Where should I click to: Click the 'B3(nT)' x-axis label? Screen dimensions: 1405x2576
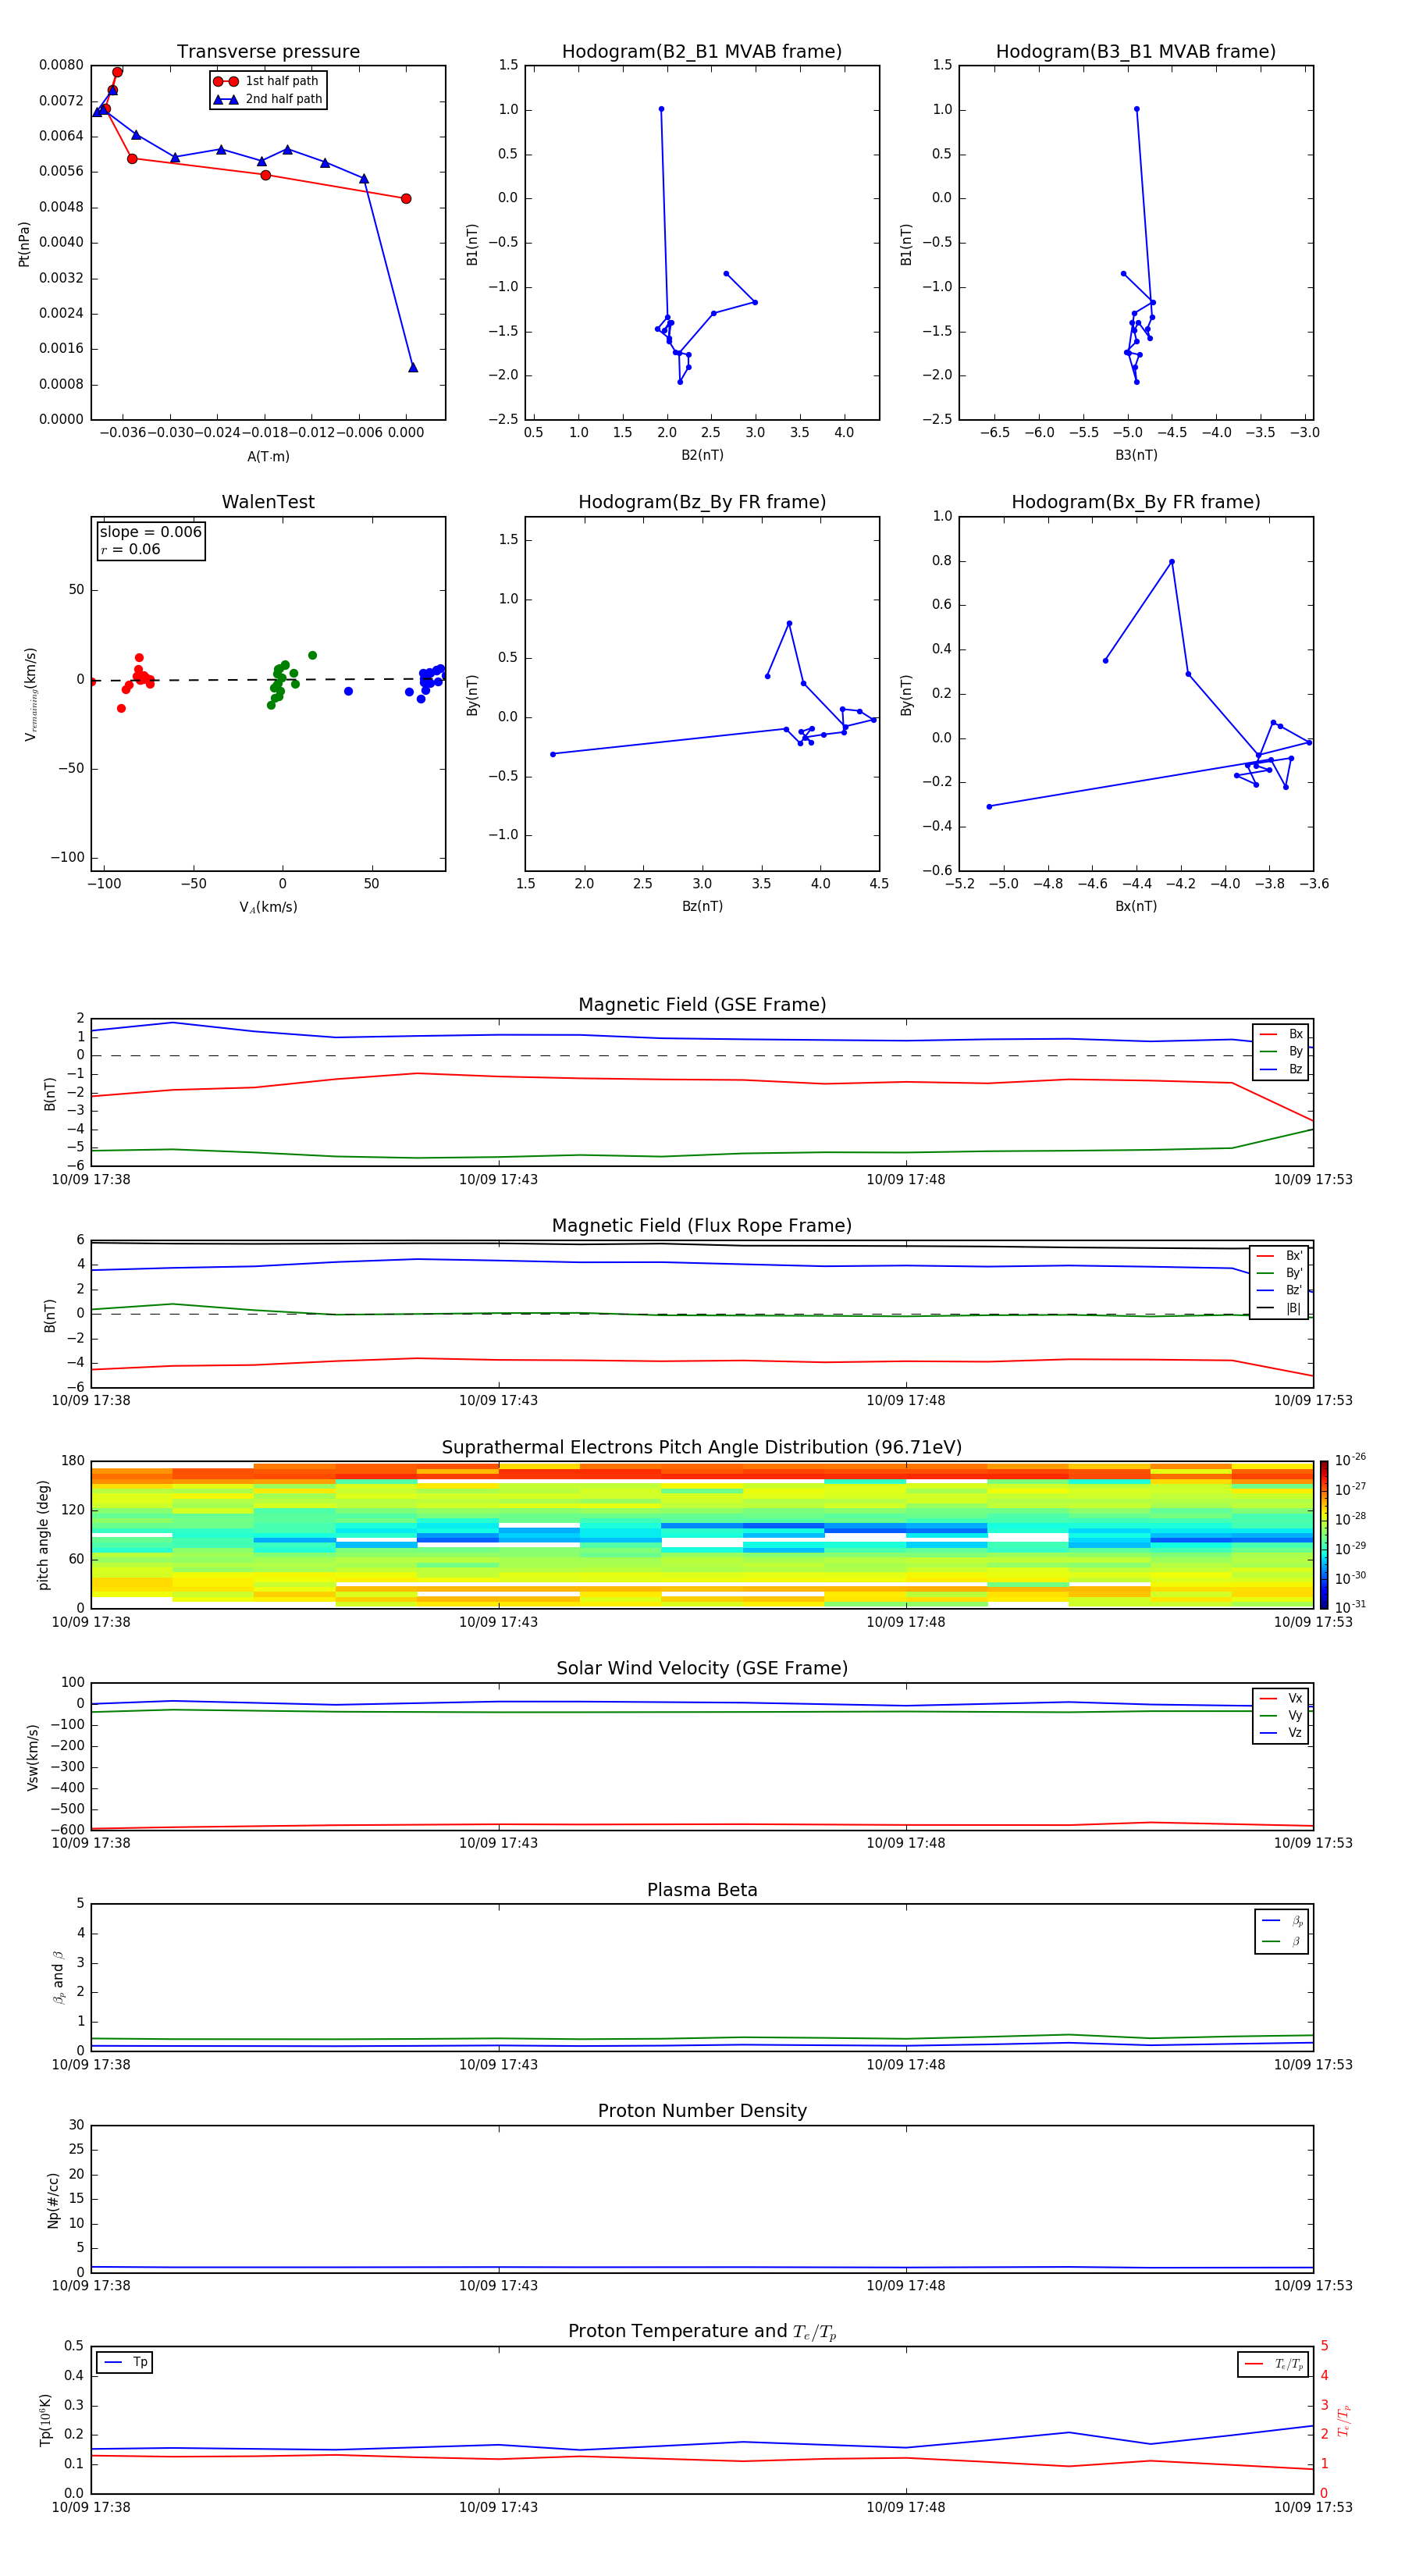point(1136,455)
